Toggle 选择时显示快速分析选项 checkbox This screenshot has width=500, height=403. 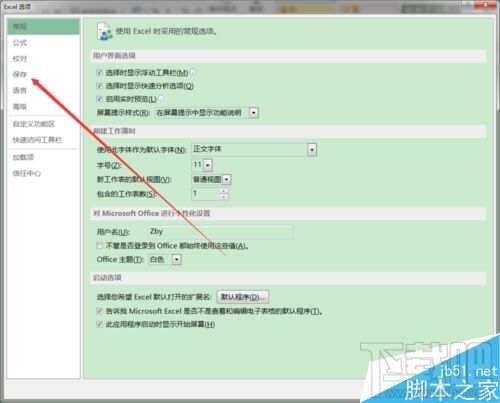[x=99, y=86]
